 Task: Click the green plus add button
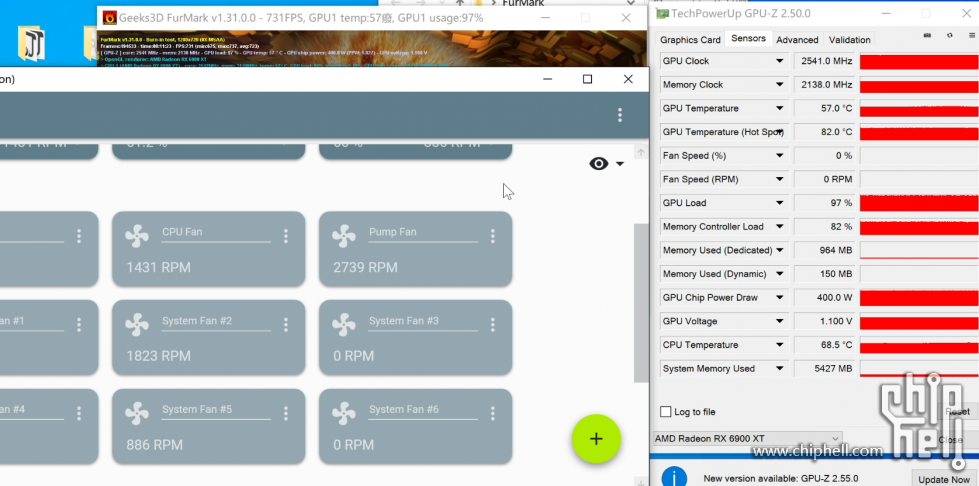click(596, 439)
